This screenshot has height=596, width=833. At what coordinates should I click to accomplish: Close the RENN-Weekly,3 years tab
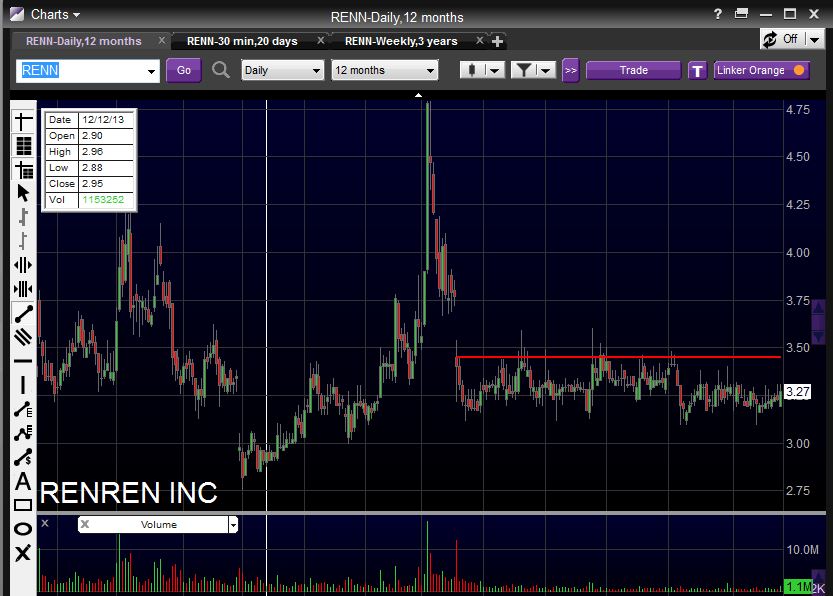point(480,40)
